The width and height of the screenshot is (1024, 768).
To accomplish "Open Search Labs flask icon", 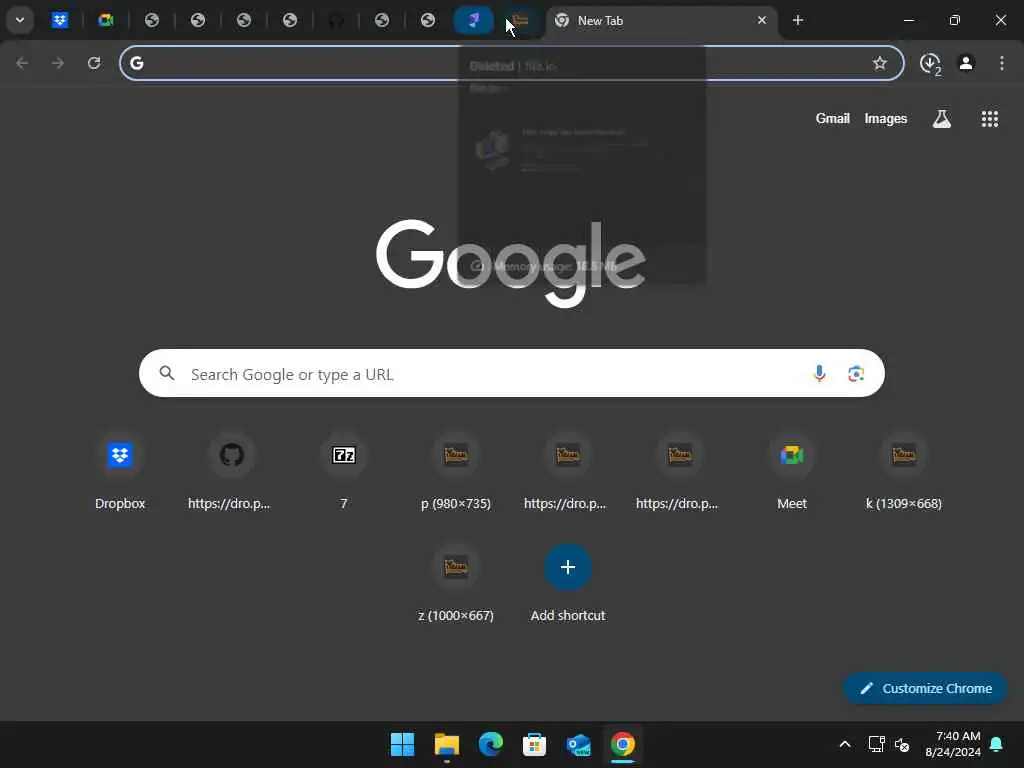I will pos(942,118).
